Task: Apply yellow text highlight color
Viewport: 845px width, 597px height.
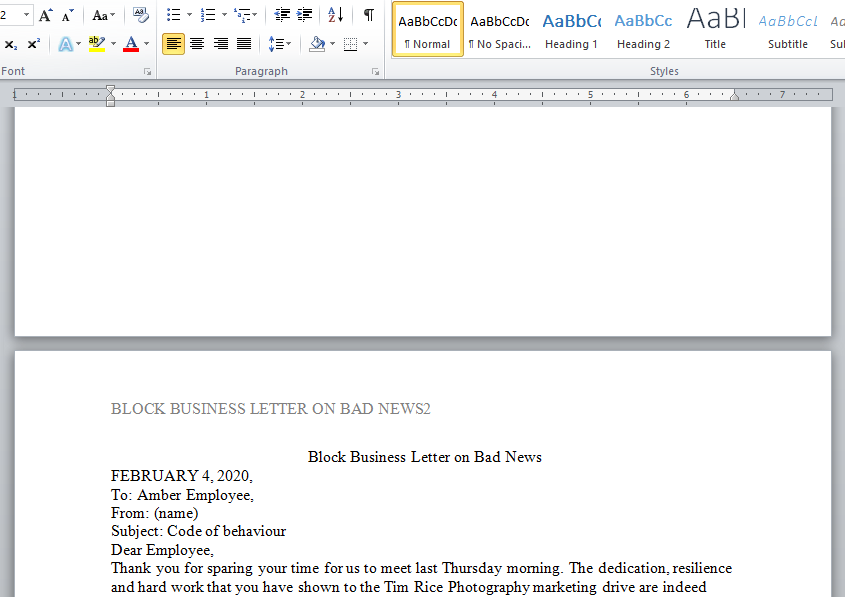Action: point(96,44)
